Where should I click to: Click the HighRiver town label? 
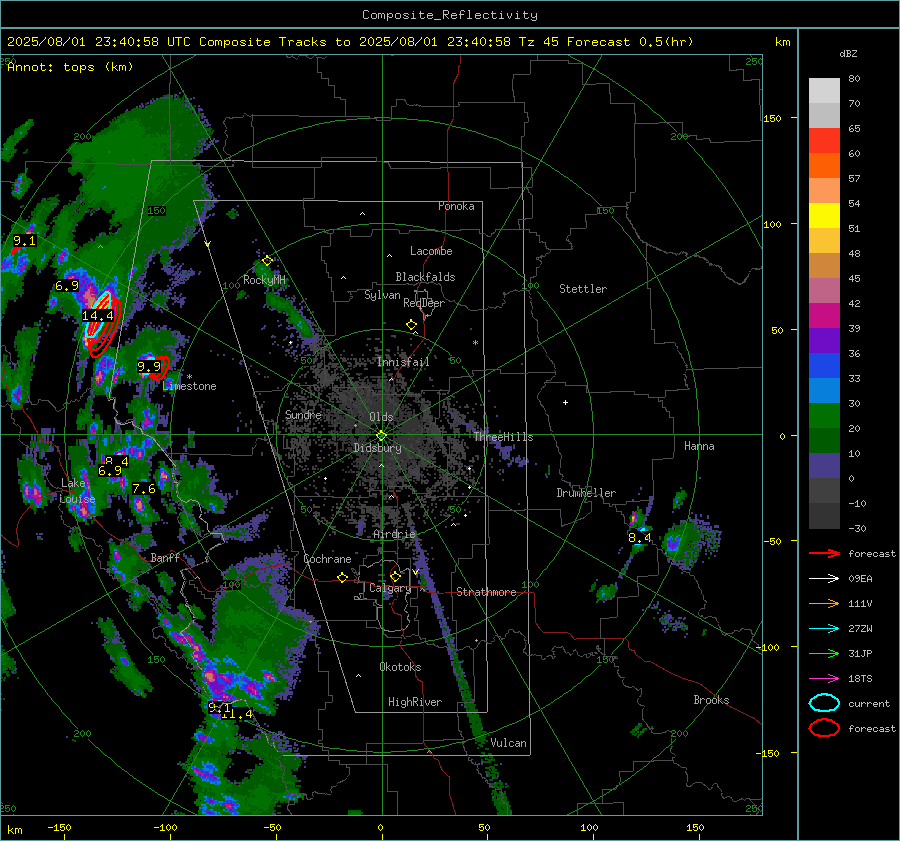click(x=415, y=702)
